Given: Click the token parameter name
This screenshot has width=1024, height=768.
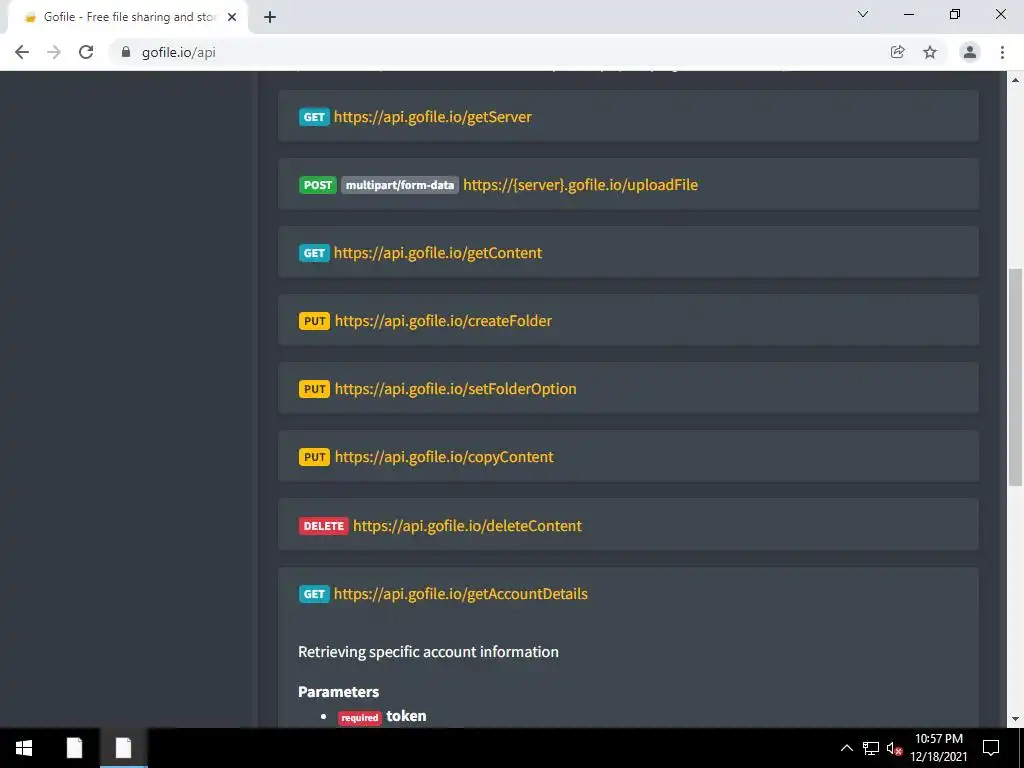Looking at the screenshot, I should click(406, 716).
